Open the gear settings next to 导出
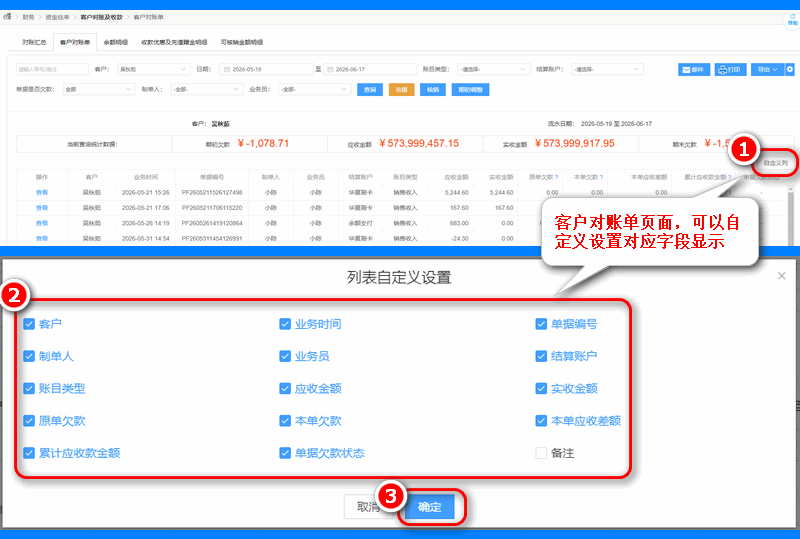 (789, 69)
